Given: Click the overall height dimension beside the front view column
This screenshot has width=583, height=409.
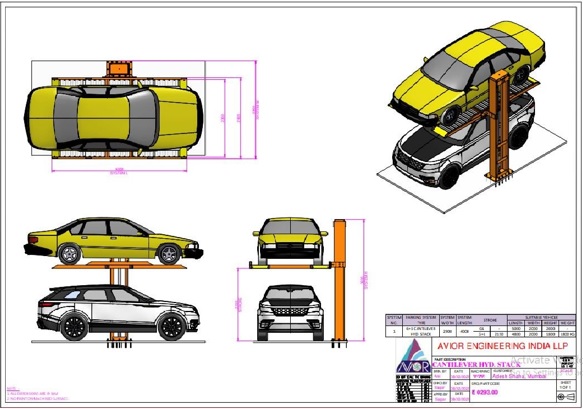Looking at the screenshot, I should tap(363, 280).
